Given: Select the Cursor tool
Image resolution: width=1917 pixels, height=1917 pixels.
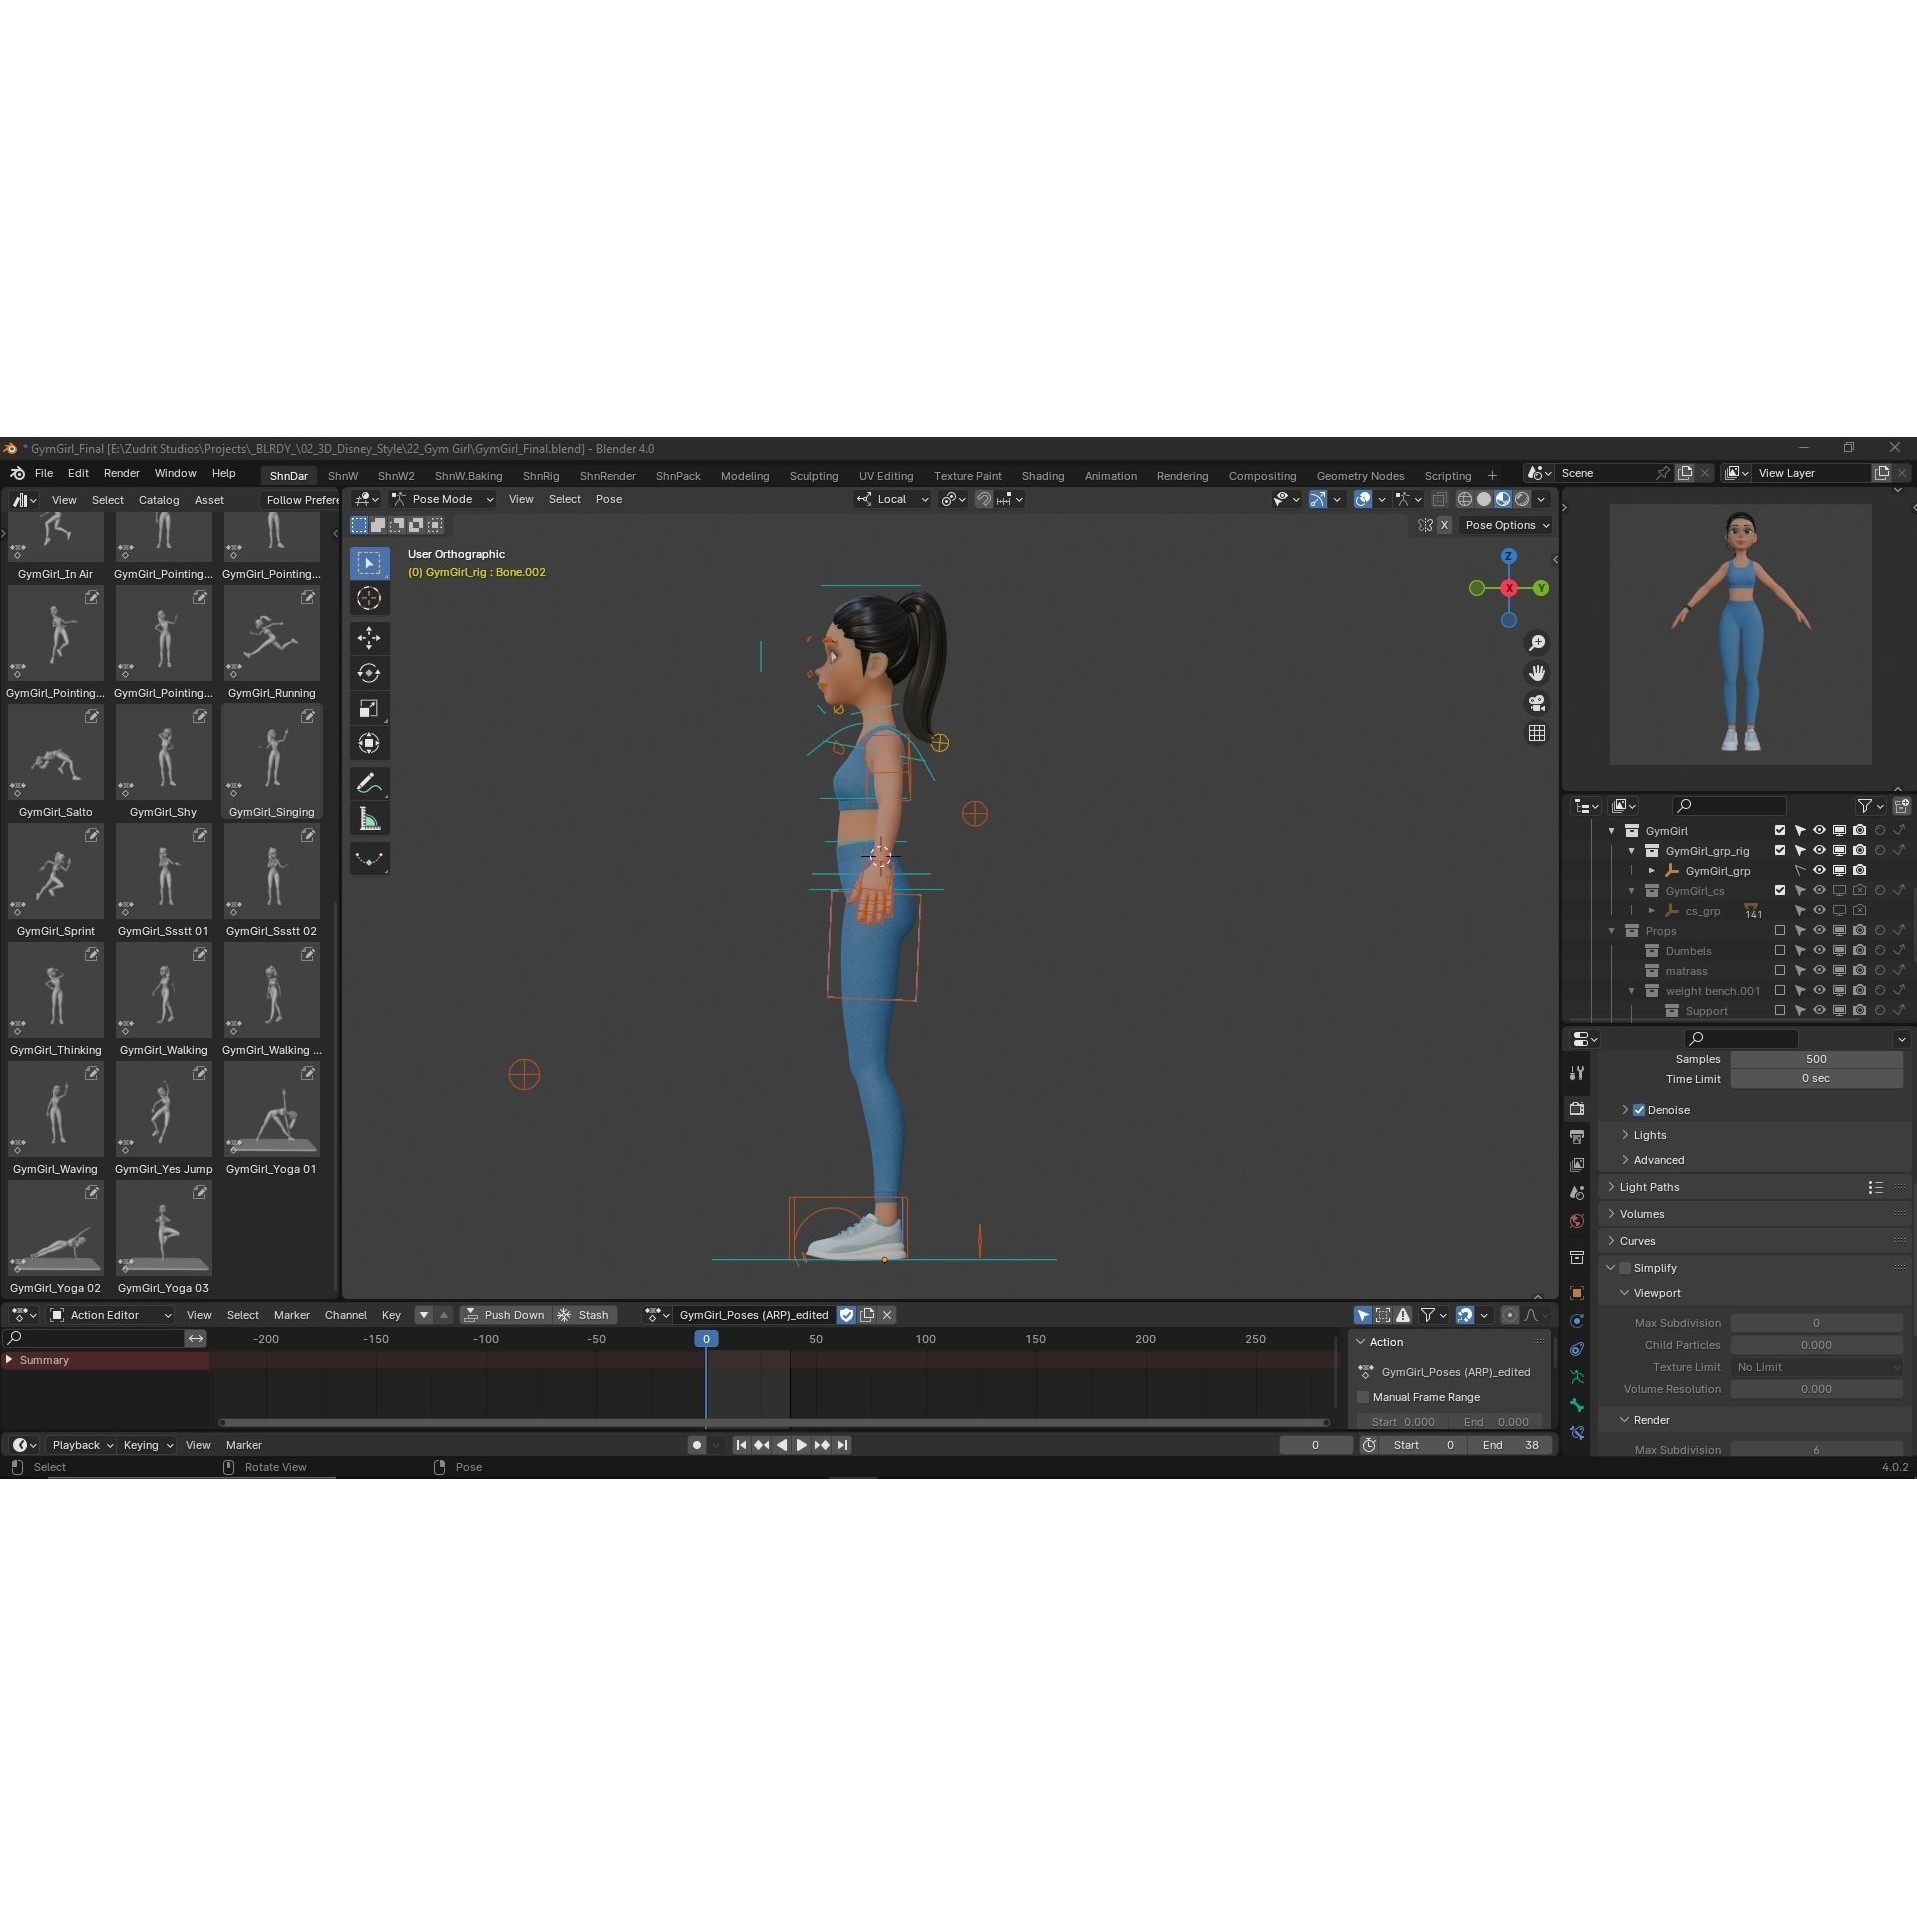Looking at the screenshot, I should pyautogui.click(x=369, y=598).
